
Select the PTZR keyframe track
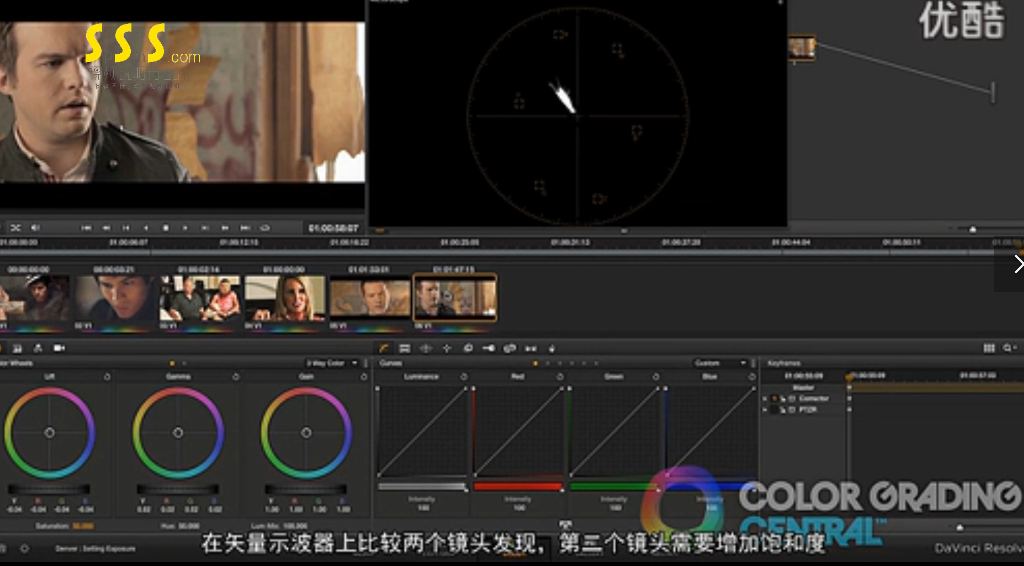point(807,409)
